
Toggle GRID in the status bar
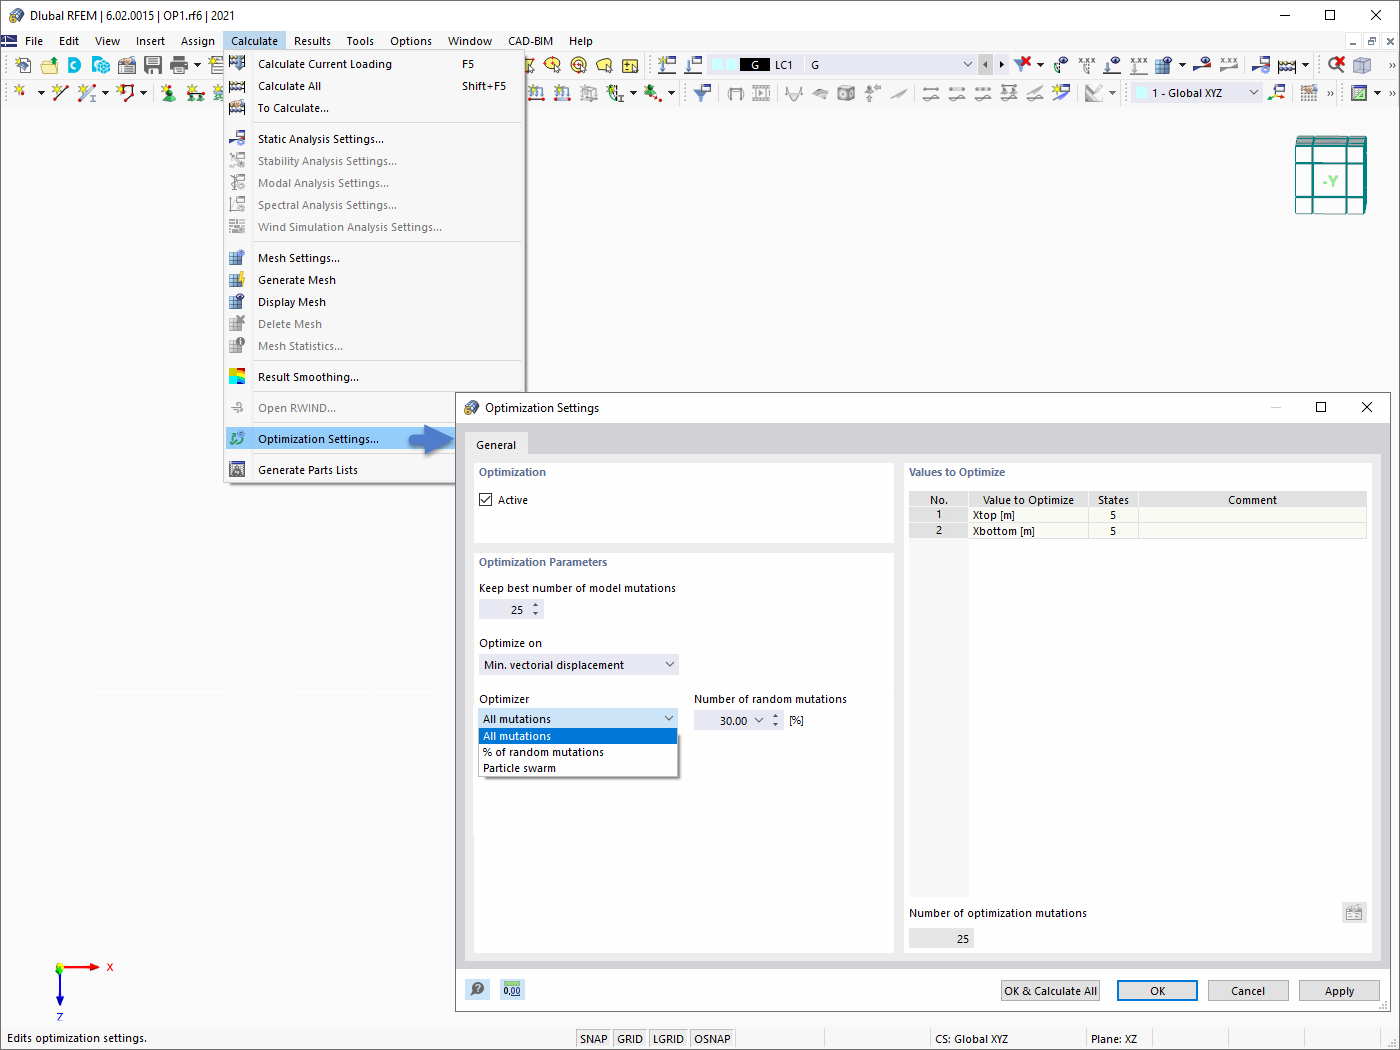tap(630, 1039)
